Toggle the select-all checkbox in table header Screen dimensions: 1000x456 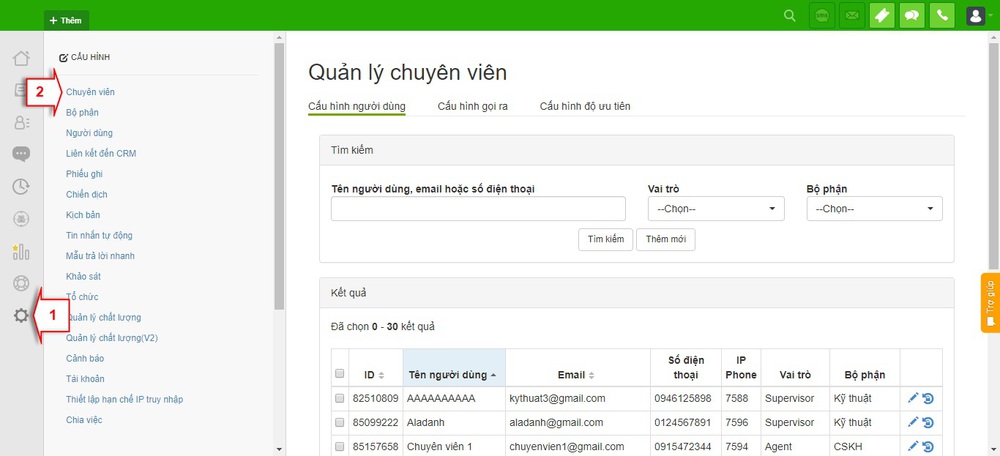[x=340, y=374]
